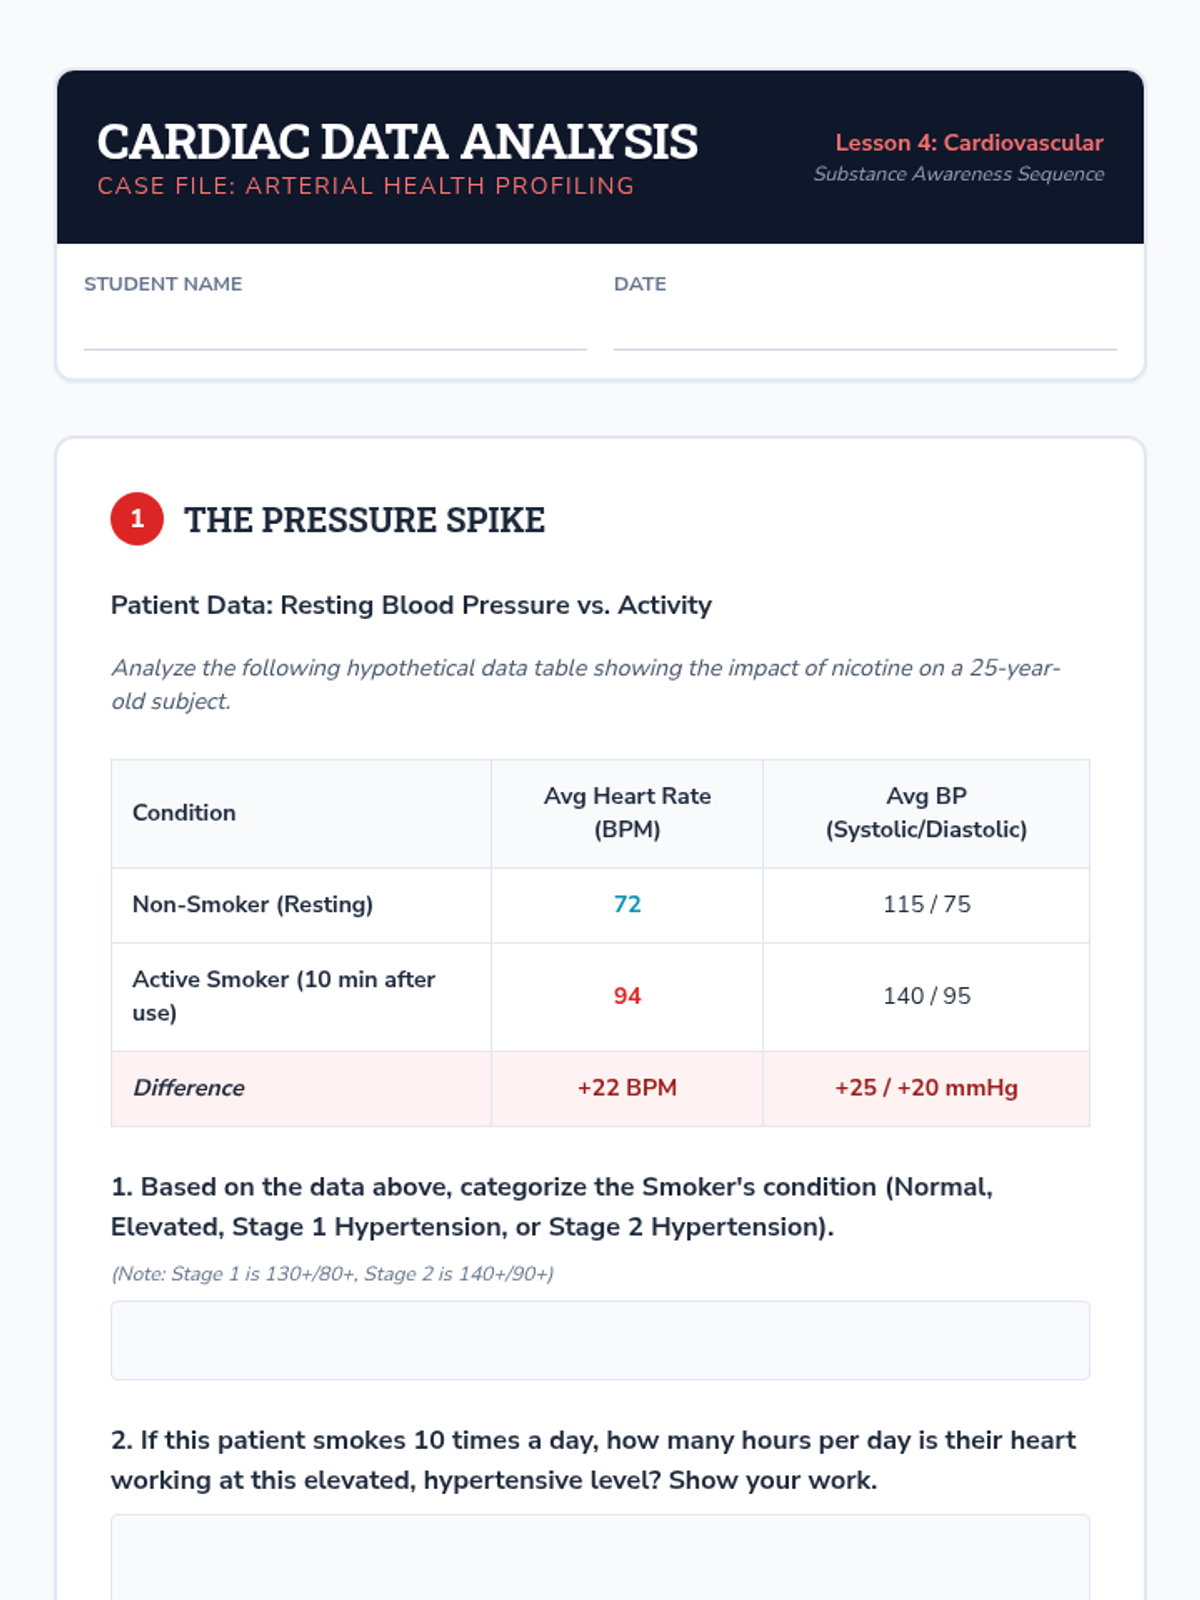Click the blue 72 heart rate value
Viewport: 1200px width, 1600px height.
tap(627, 904)
